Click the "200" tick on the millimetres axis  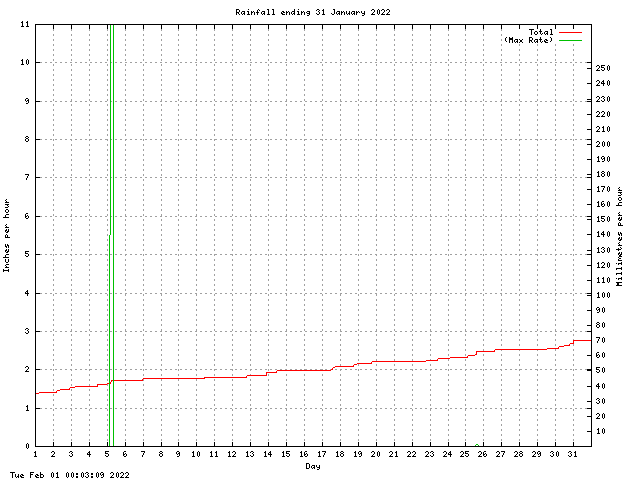click(x=603, y=144)
